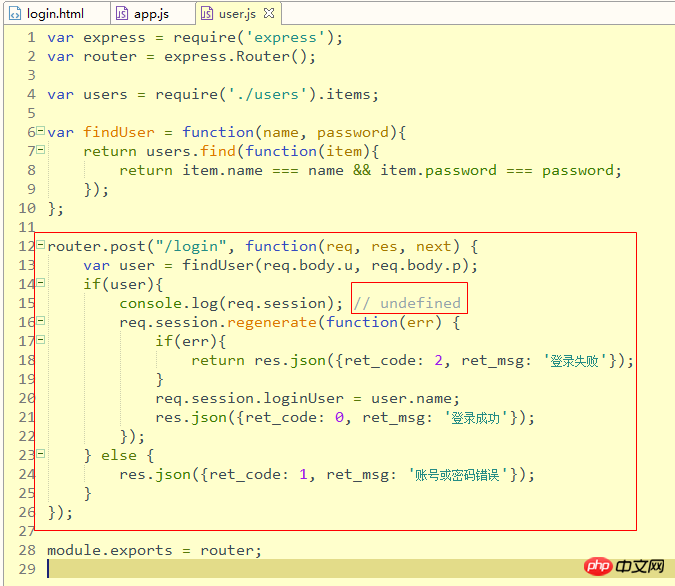Click '登录失败' string on line 18
This screenshot has height=586, width=675.
pos(574,360)
